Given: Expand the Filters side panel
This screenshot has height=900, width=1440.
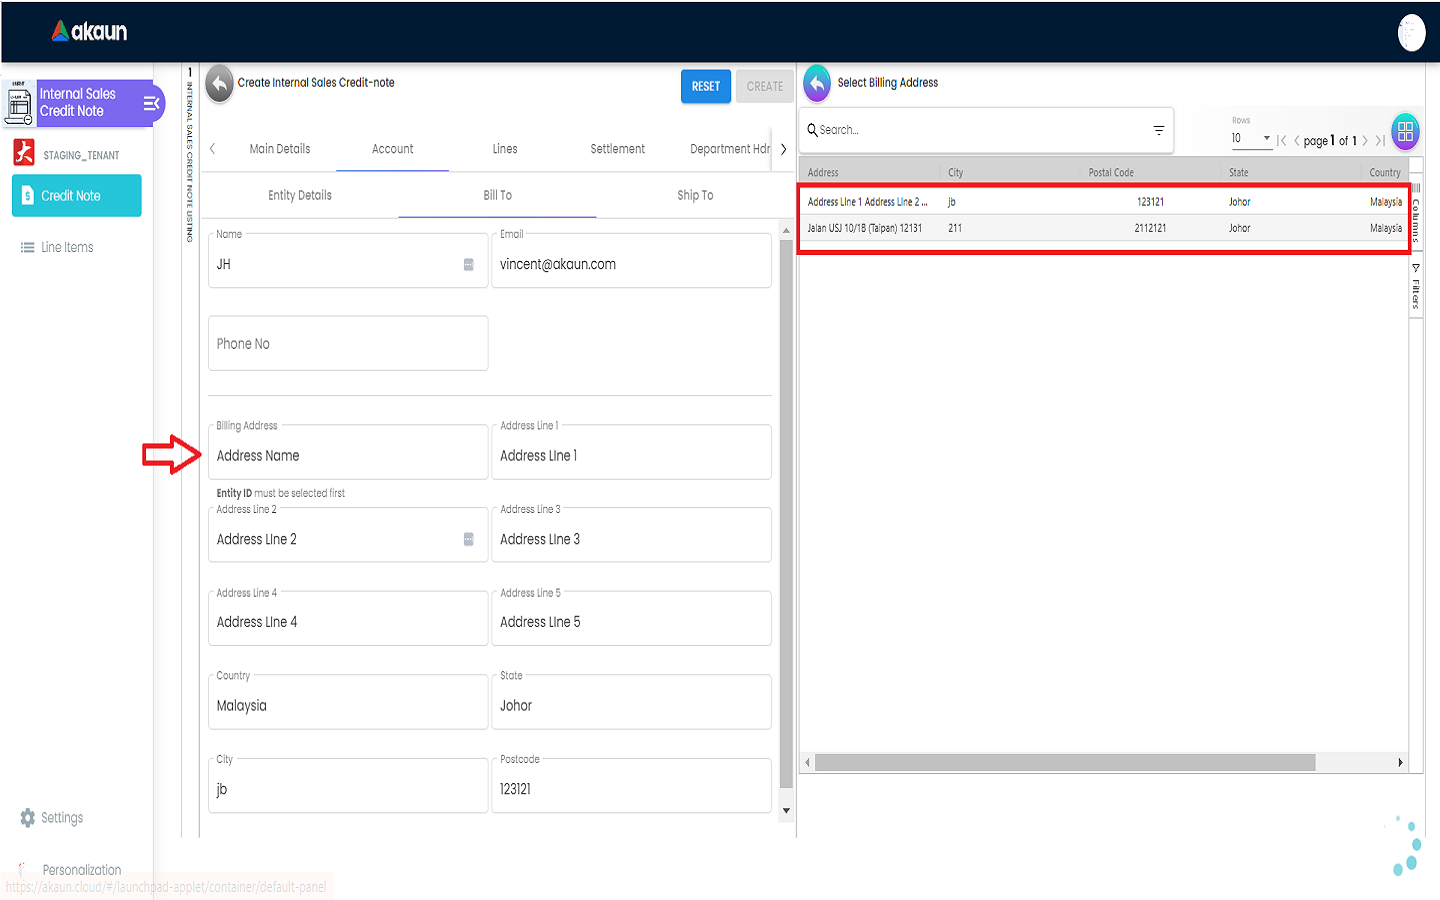Looking at the screenshot, I should pos(1415,288).
